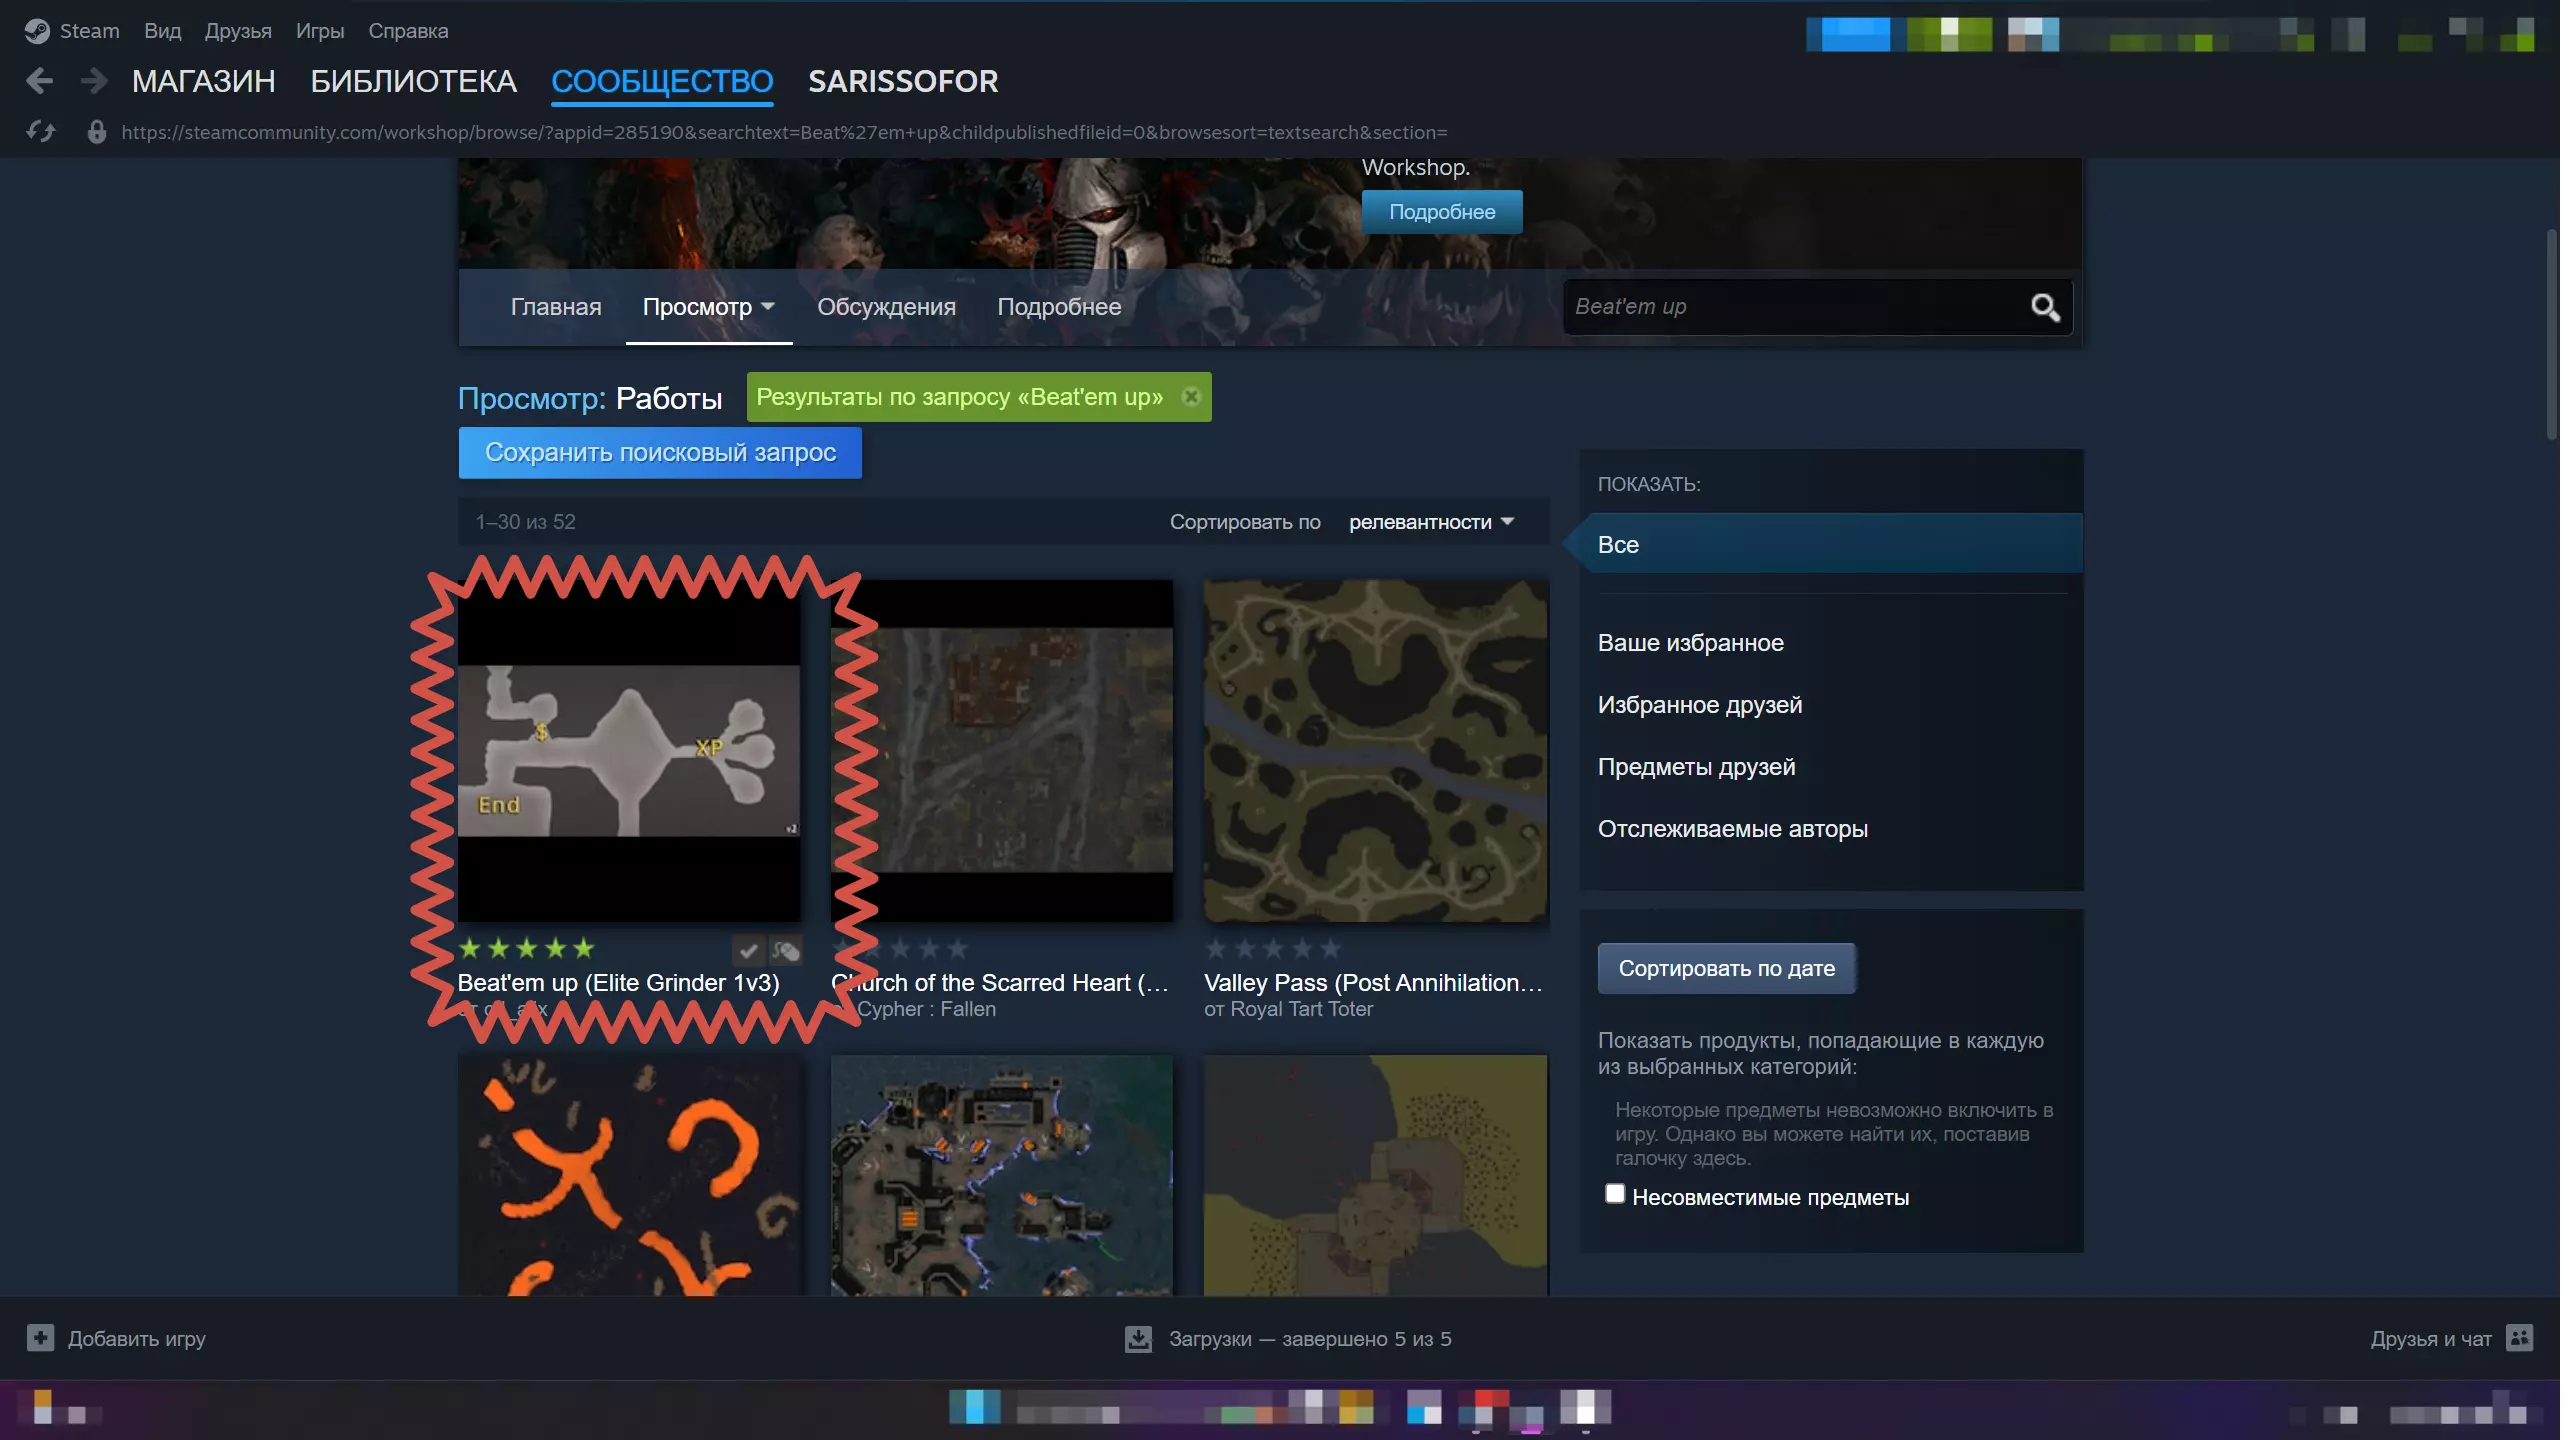2569x1440 pixels.
Task: Toggle the subscribed checkmark on Beat'em up item
Action: pyautogui.click(x=750, y=950)
